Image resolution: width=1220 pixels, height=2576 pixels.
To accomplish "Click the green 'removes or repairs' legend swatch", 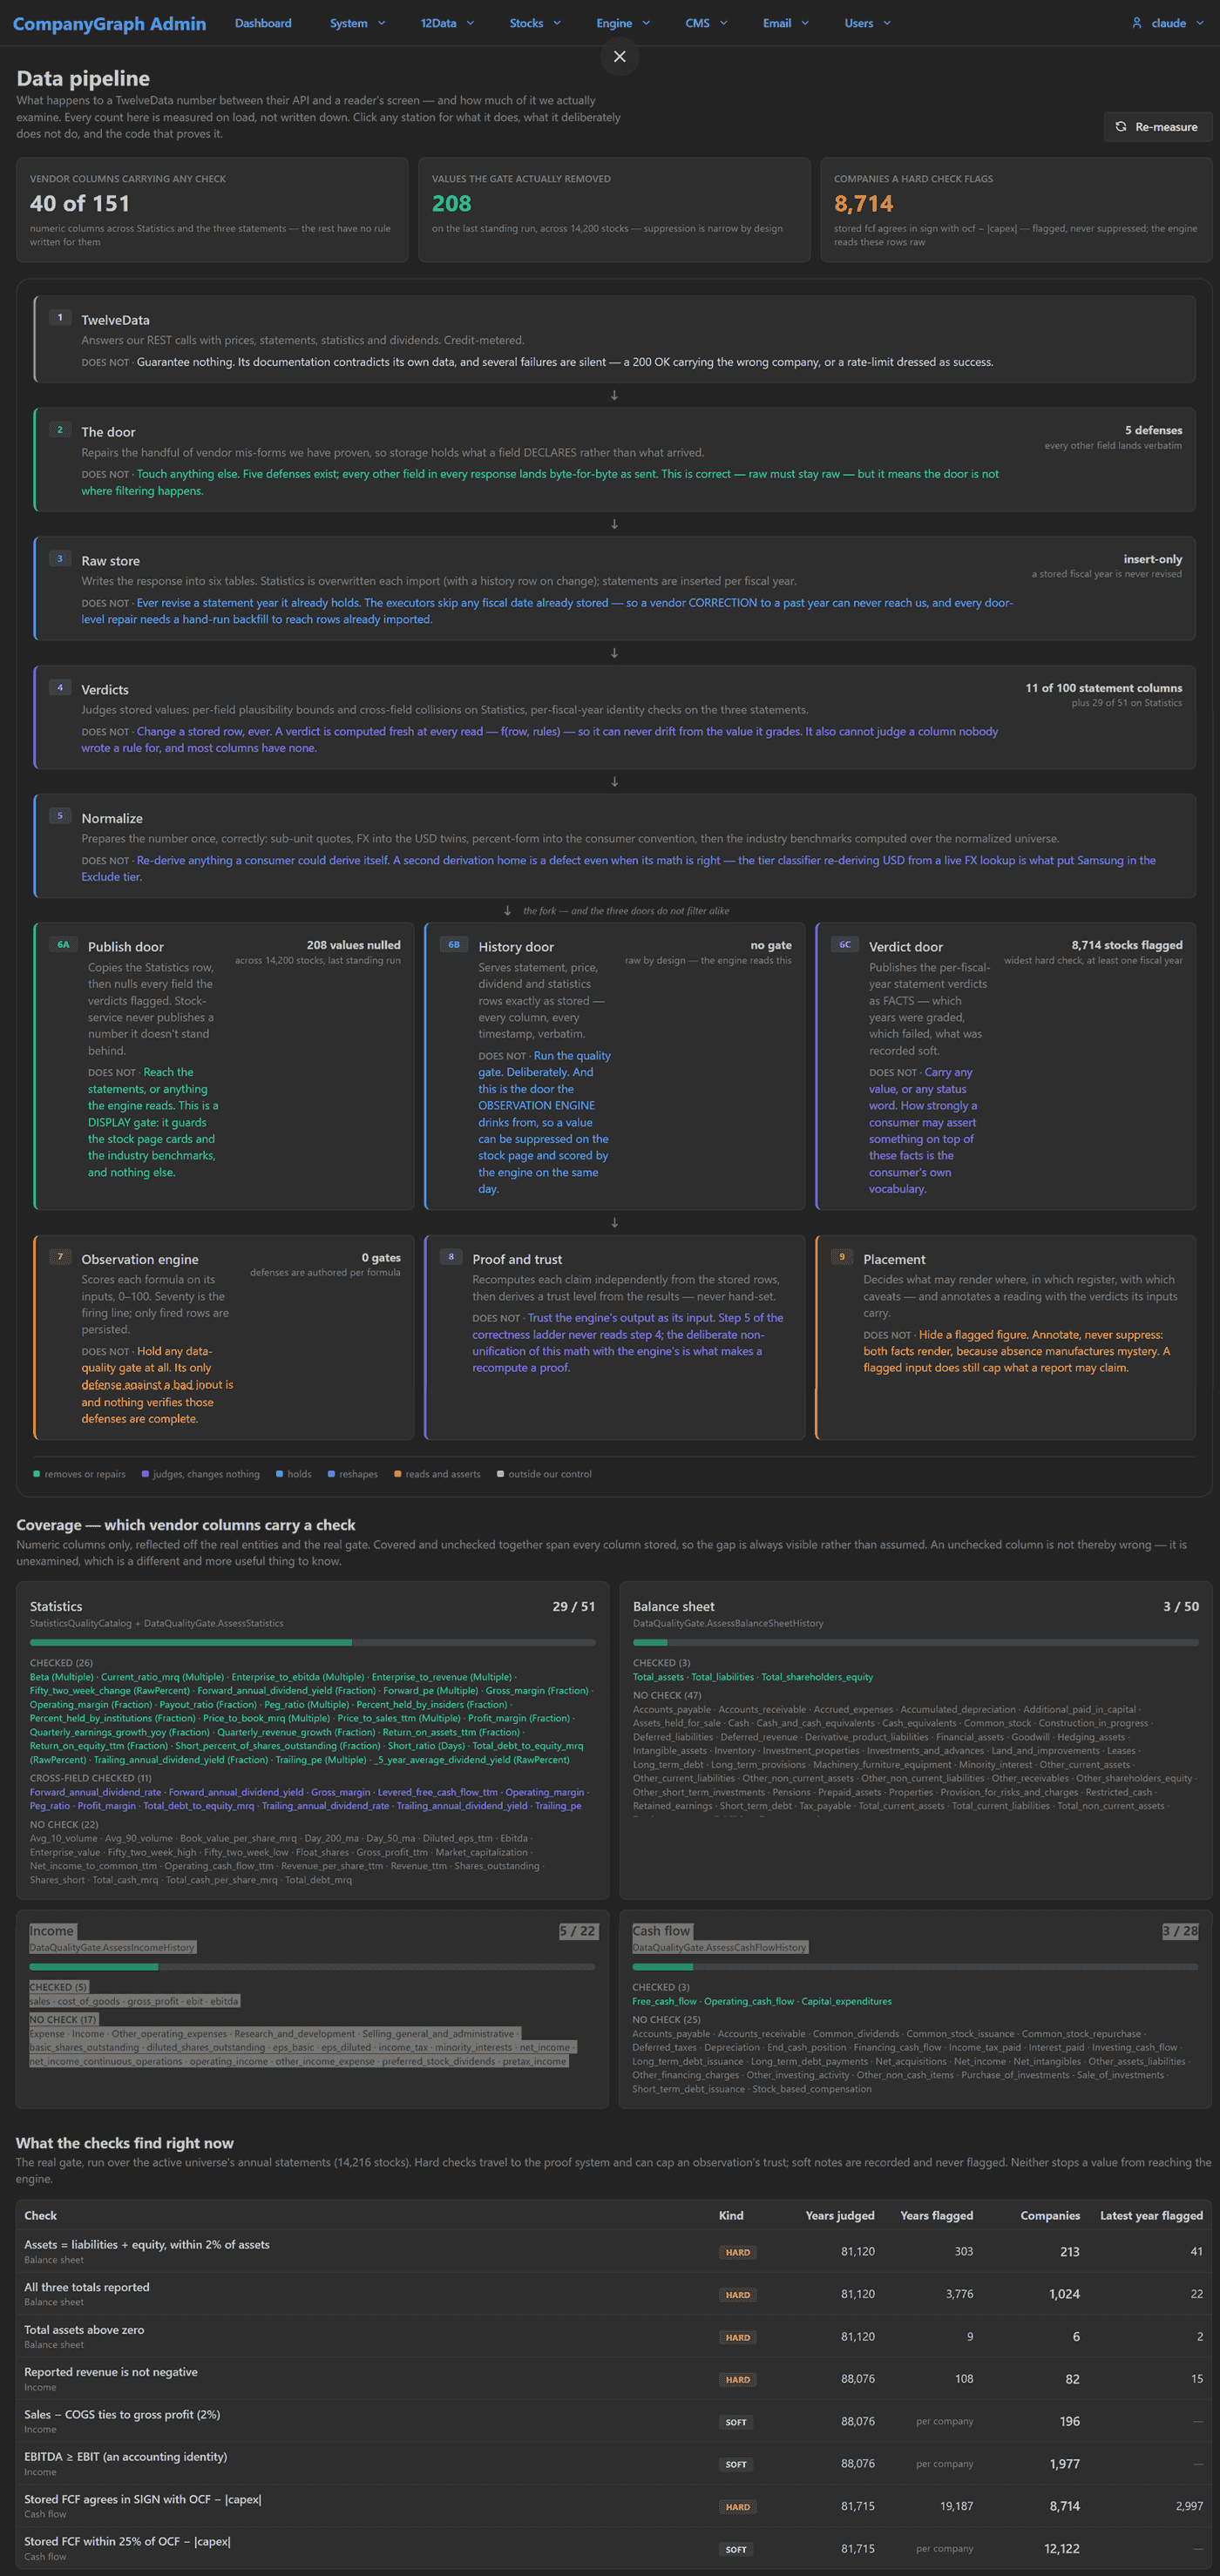I will [37, 1473].
